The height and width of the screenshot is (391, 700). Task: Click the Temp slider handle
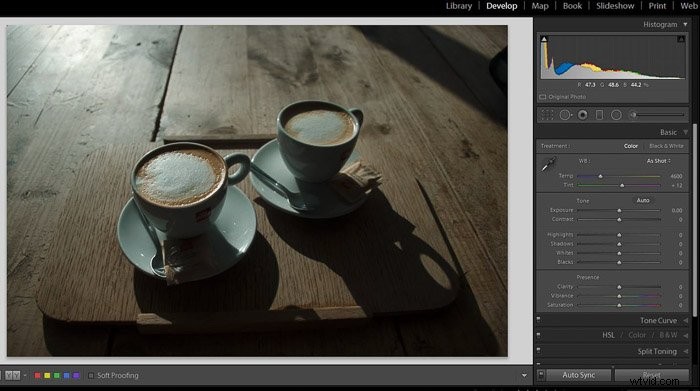click(600, 176)
